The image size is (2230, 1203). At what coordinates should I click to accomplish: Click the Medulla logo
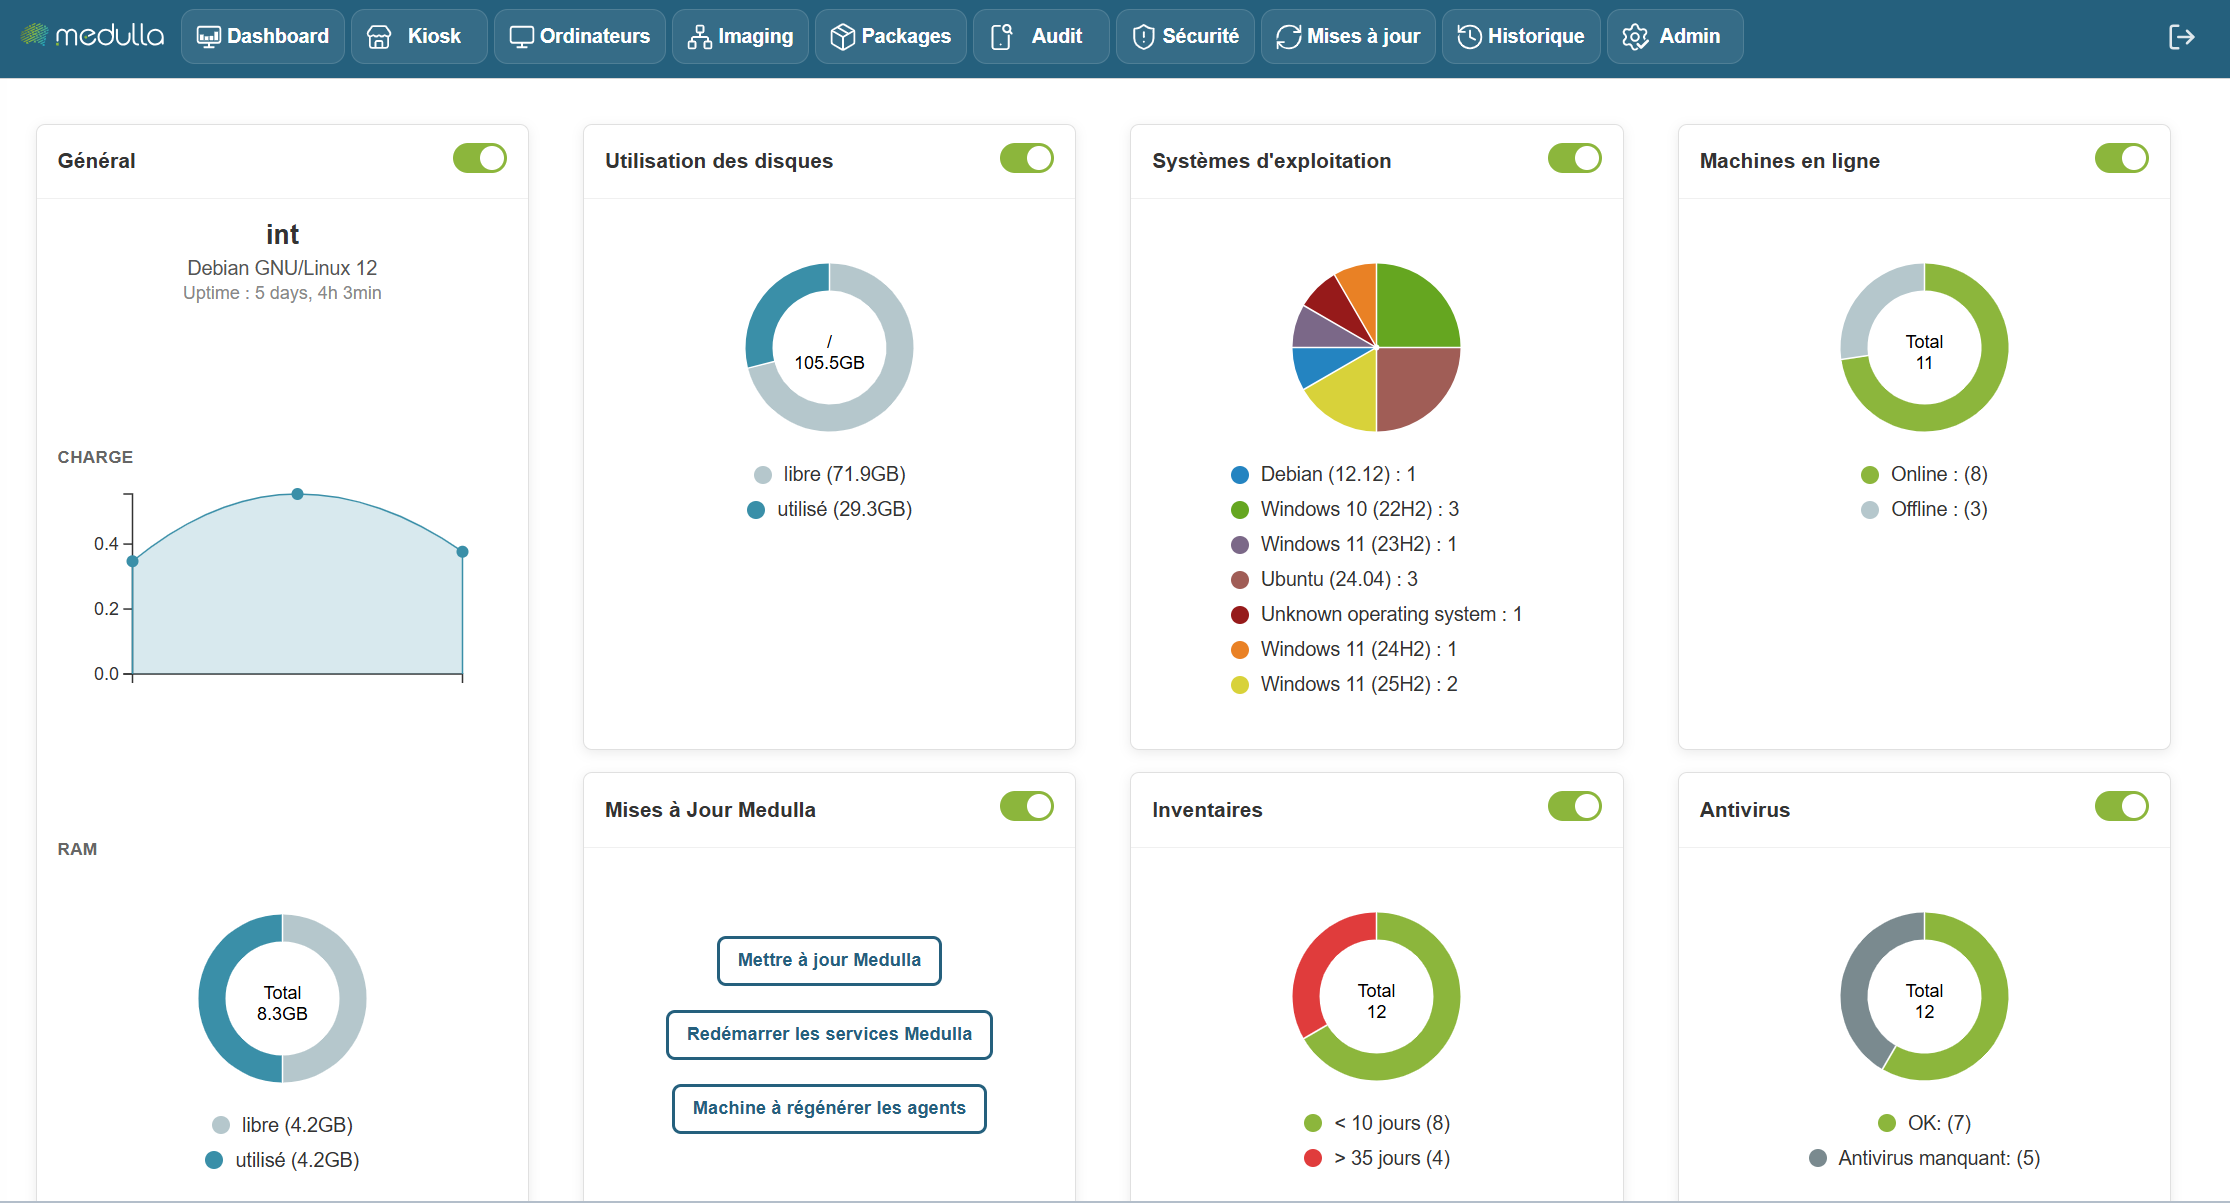(x=92, y=36)
